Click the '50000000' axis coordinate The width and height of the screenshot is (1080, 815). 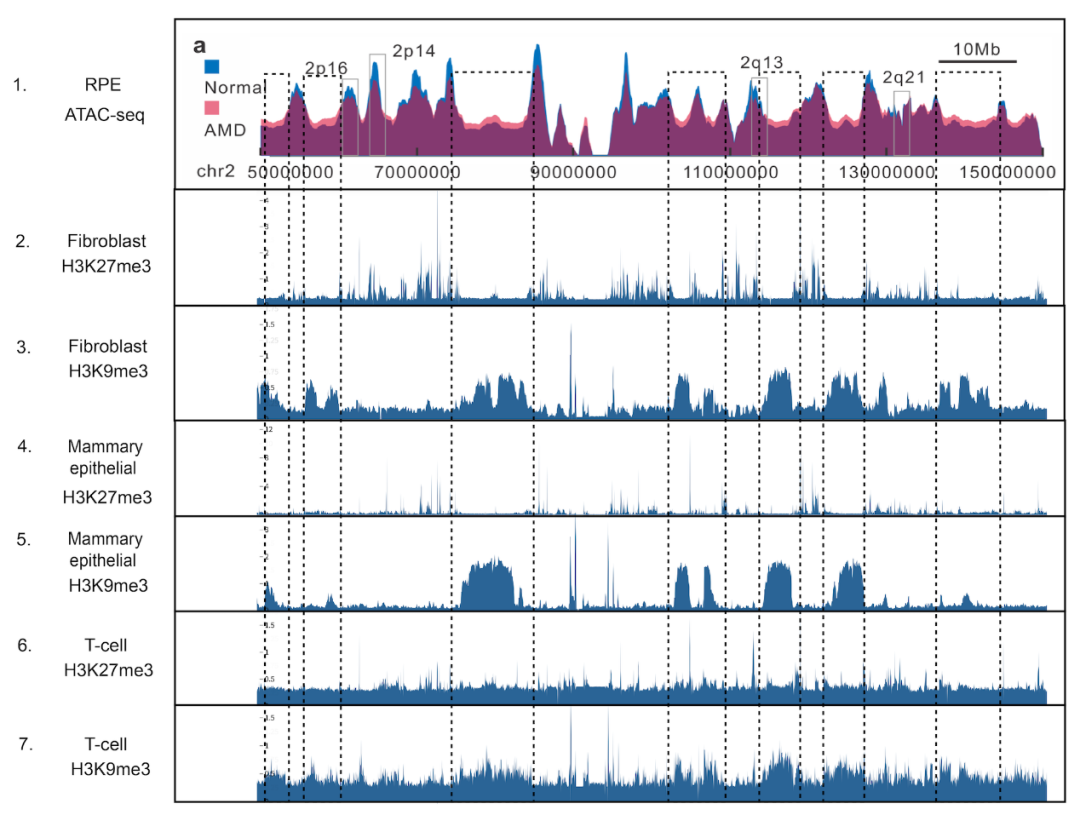tap(291, 172)
